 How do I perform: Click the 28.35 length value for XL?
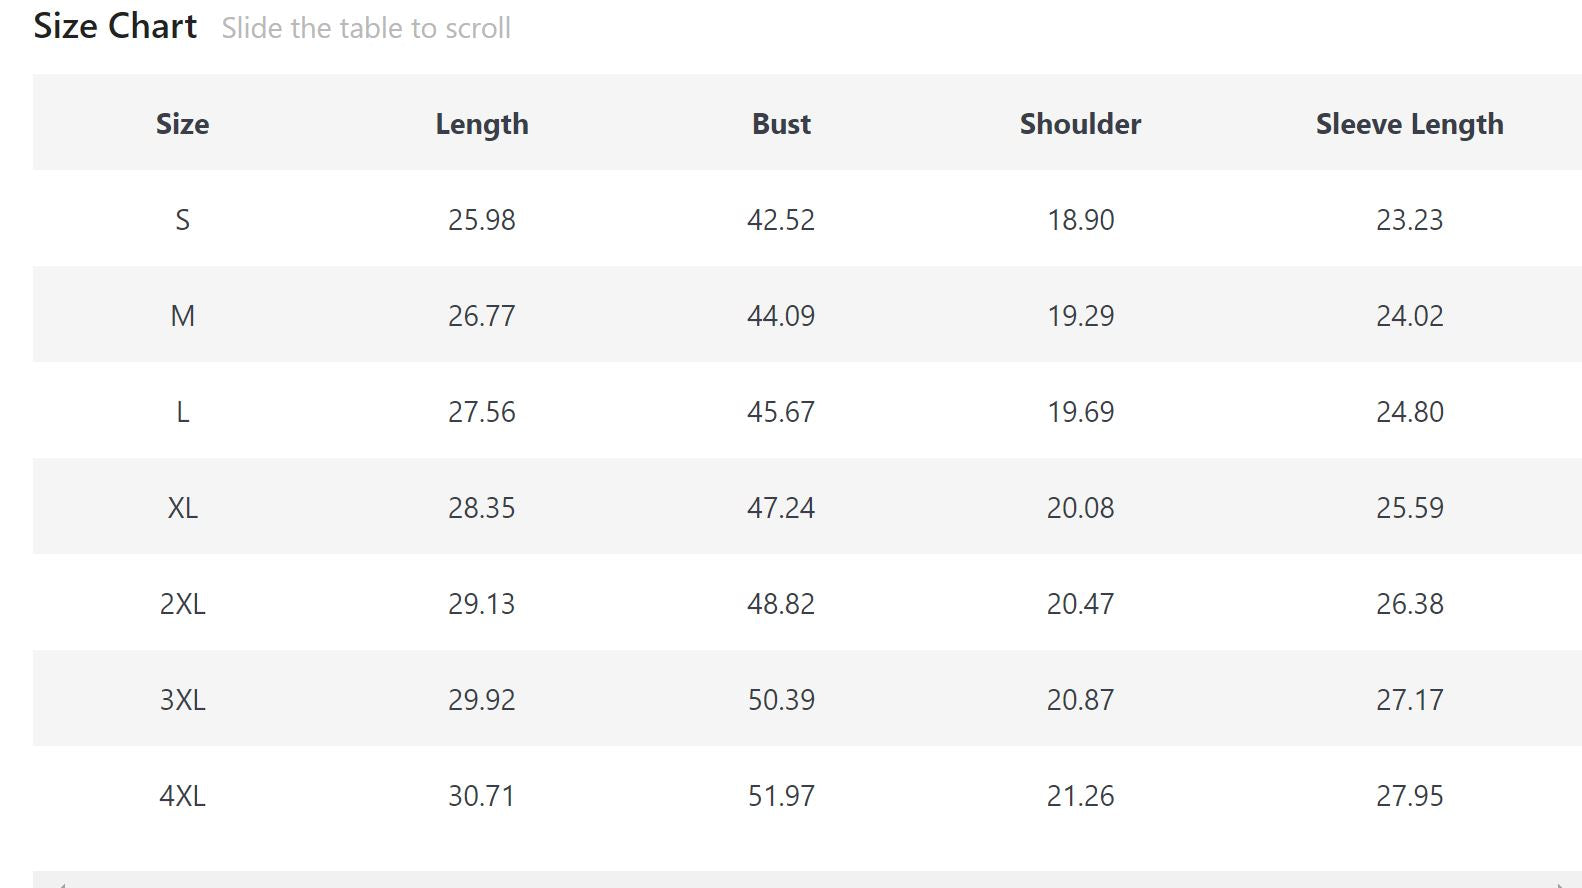481,508
